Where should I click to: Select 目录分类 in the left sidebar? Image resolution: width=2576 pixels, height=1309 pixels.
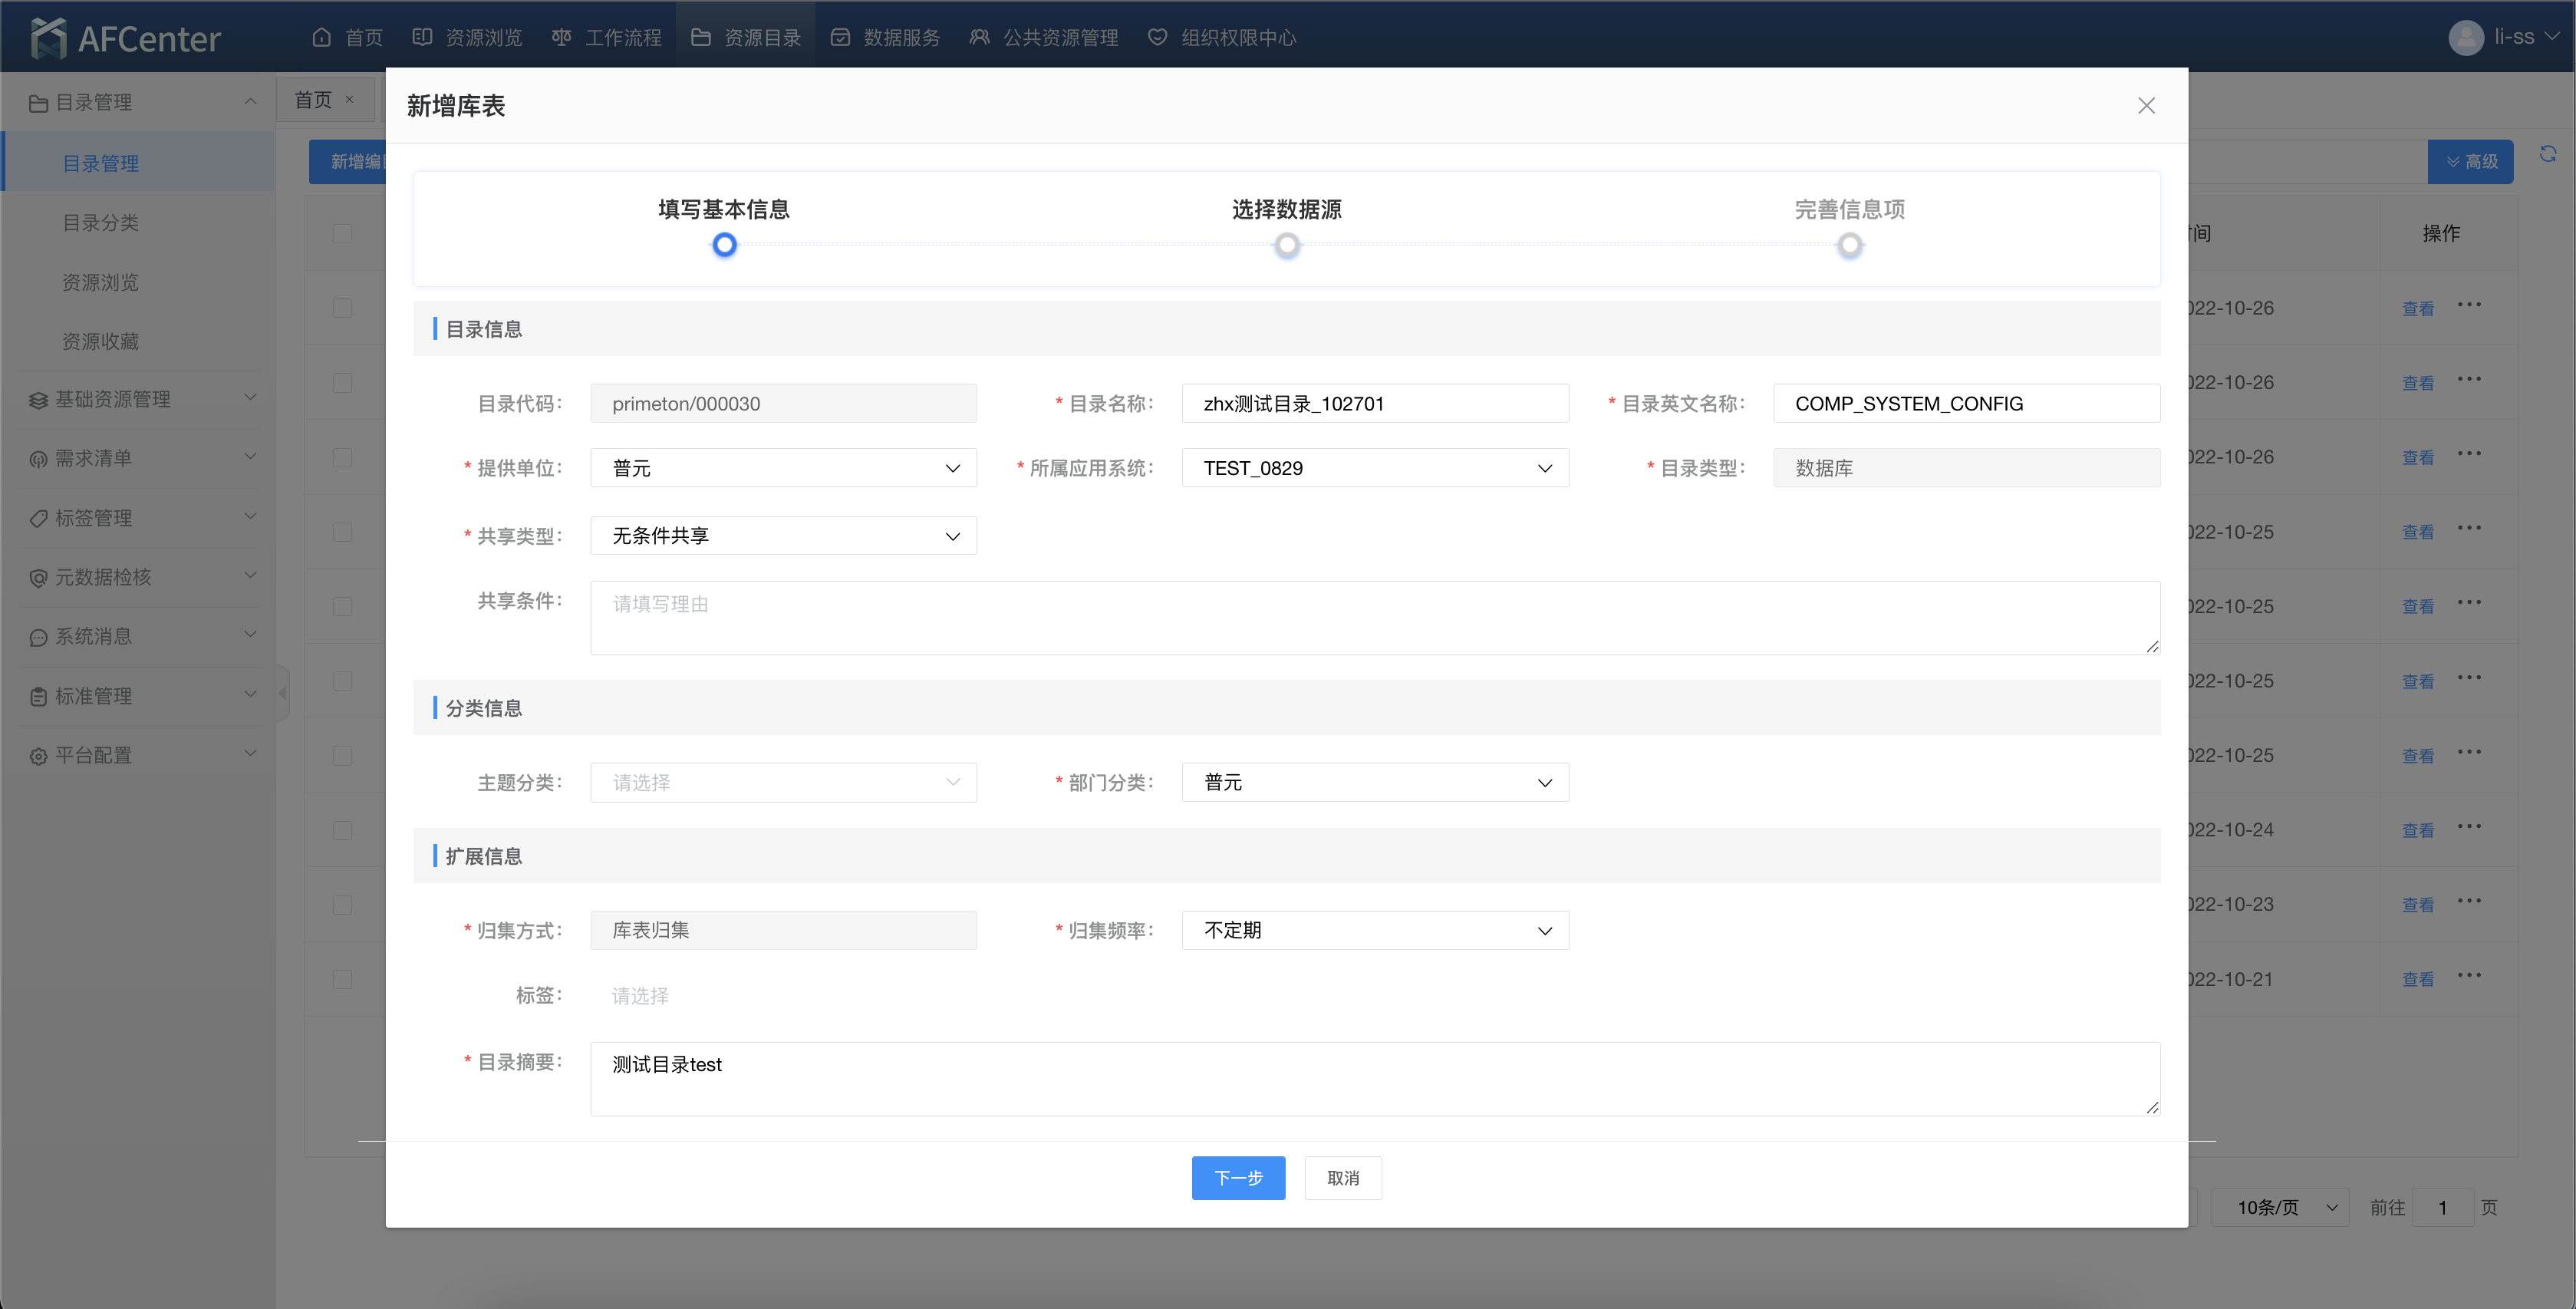click(x=100, y=223)
